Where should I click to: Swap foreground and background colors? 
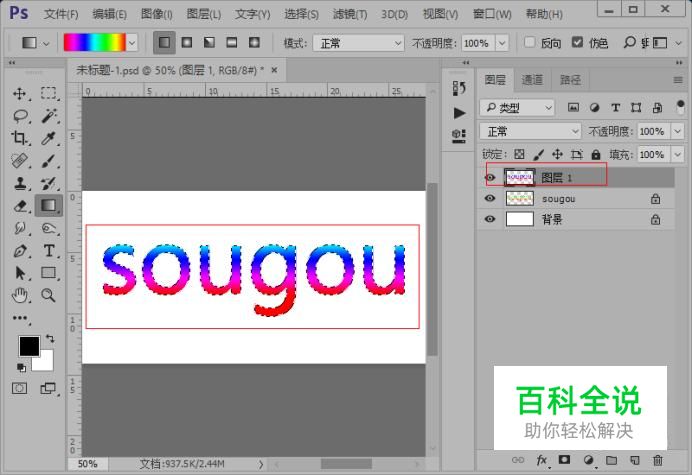[50, 339]
